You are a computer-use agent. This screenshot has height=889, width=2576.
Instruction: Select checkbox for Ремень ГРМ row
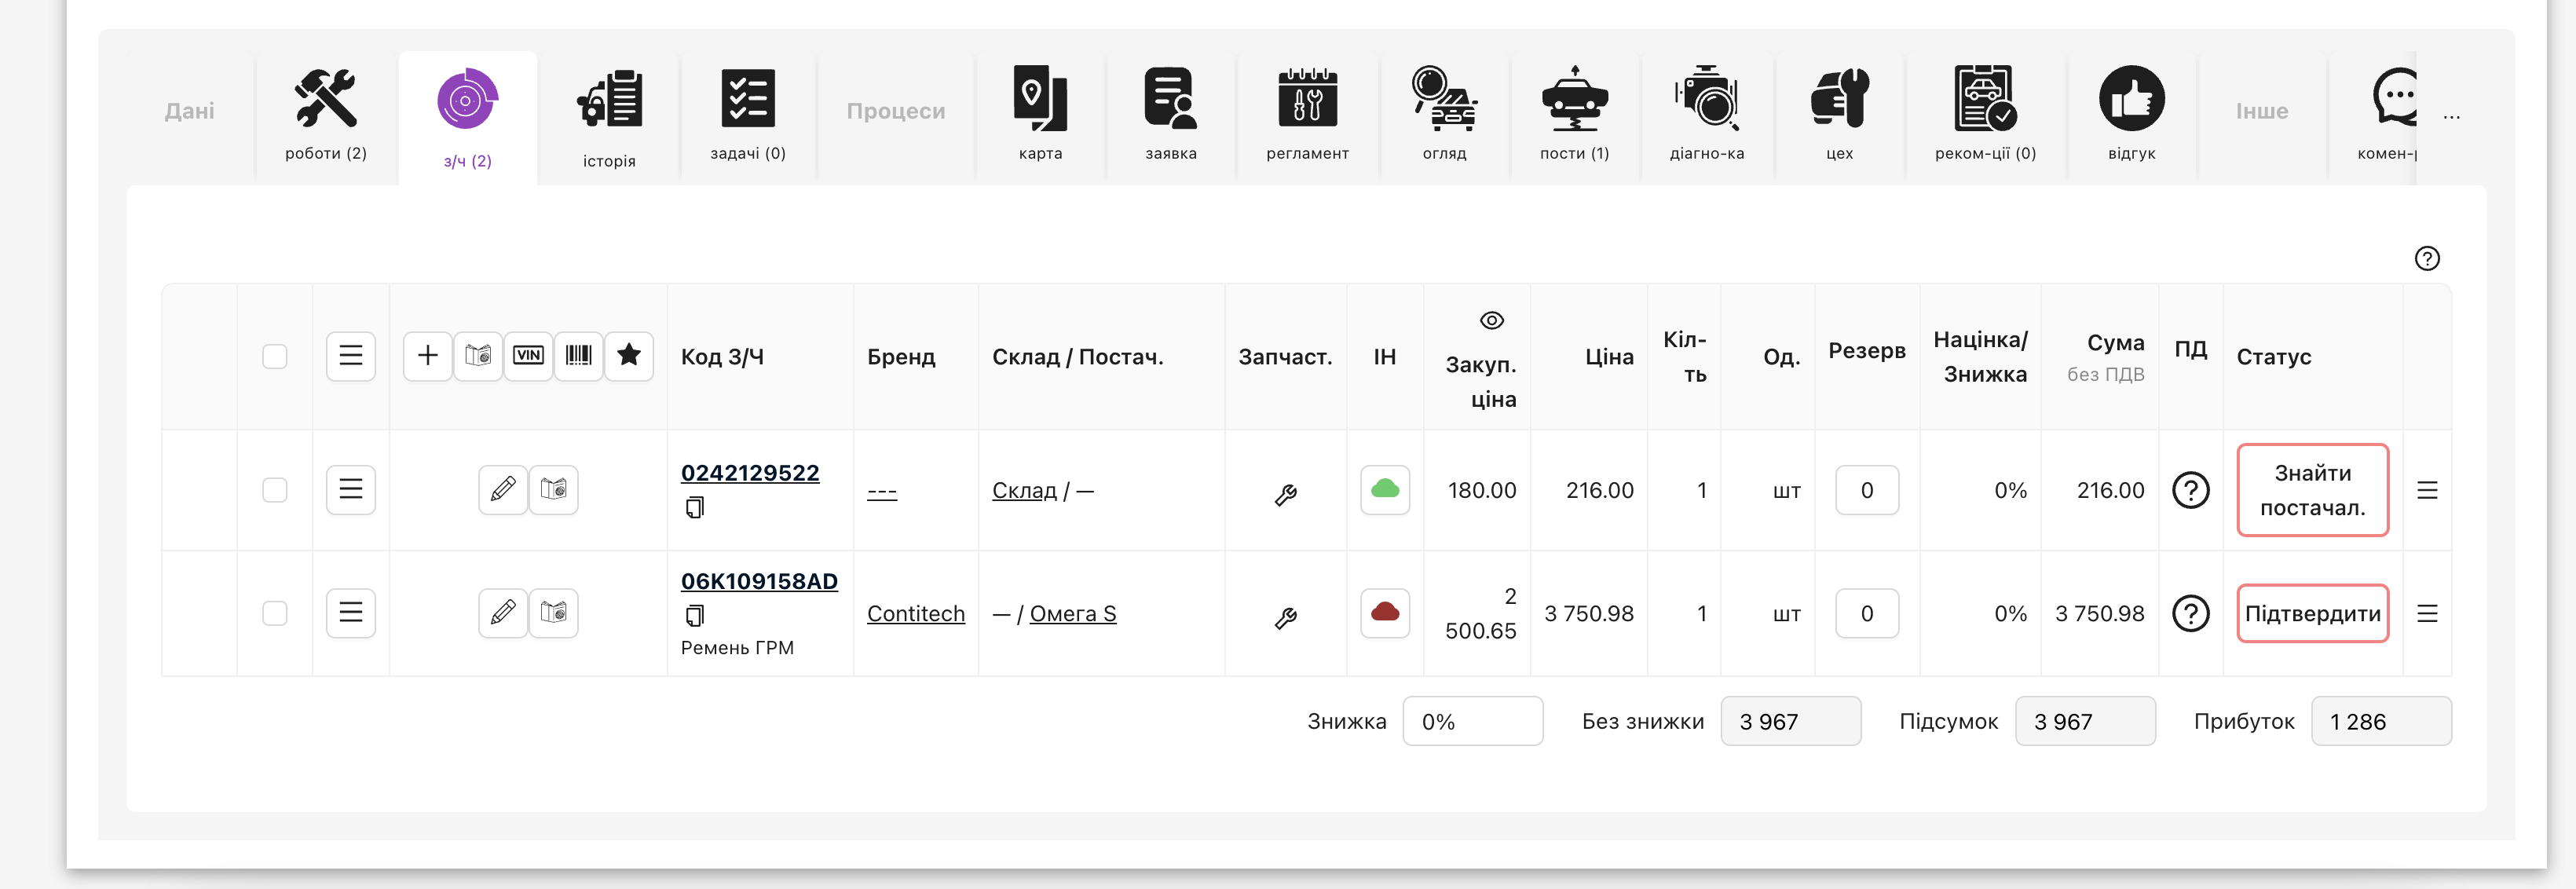(274, 613)
